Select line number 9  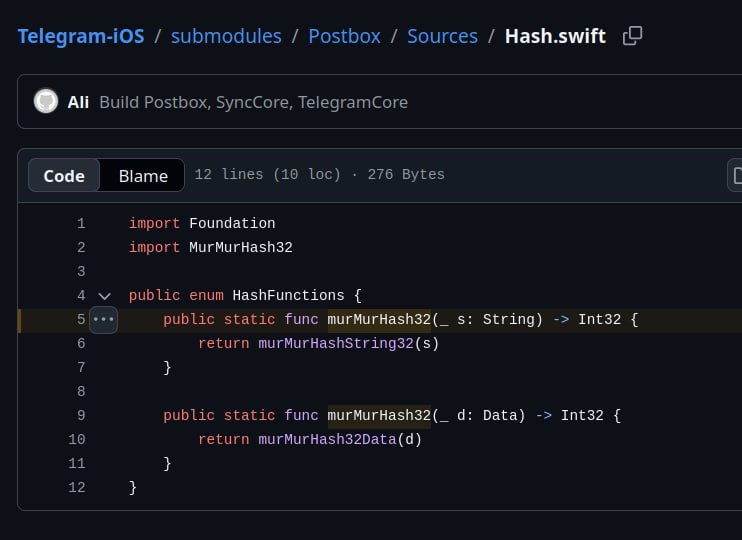click(x=81, y=416)
